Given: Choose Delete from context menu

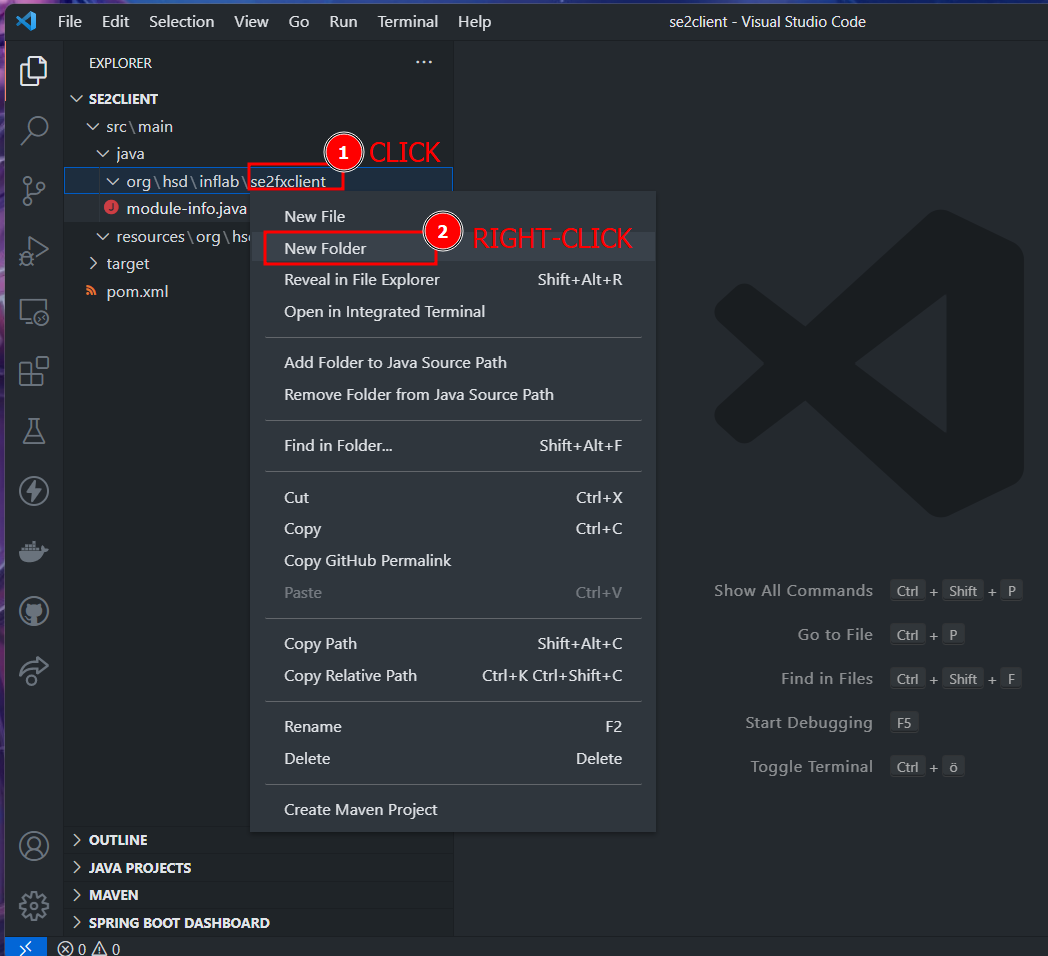Looking at the screenshot, I should [x=452, y=758].
